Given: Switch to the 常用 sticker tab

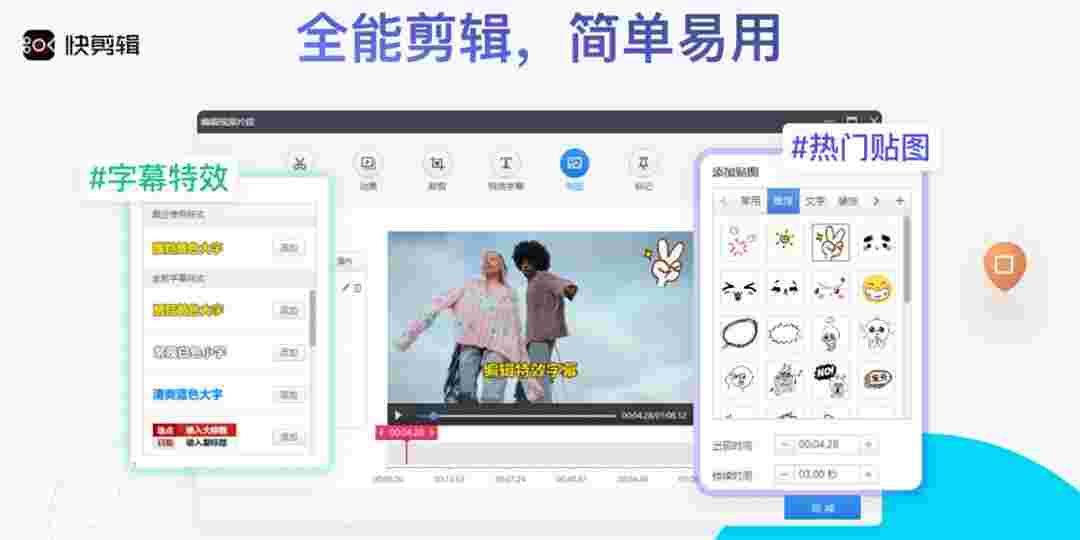Looking at the screenshot, I should pyautogui.click(x=750, y=201).
